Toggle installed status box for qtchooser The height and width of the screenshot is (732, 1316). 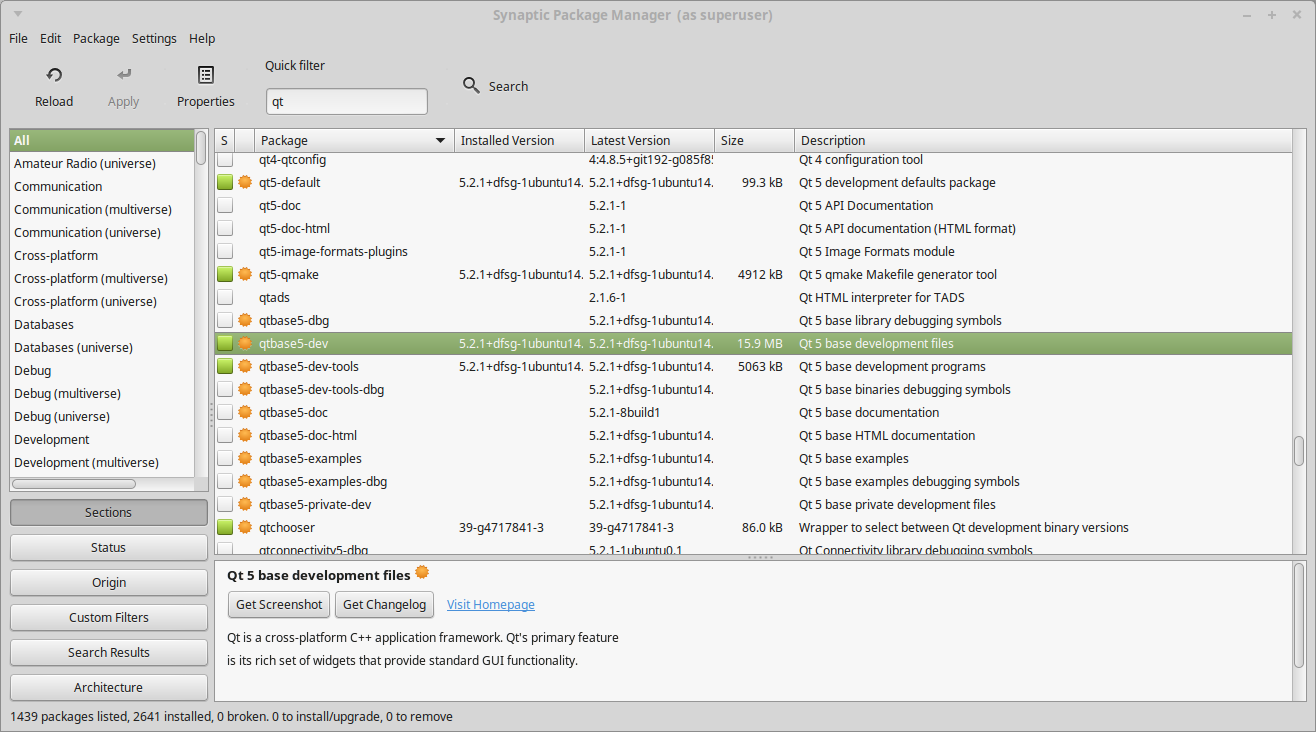(x=225, y=528)
